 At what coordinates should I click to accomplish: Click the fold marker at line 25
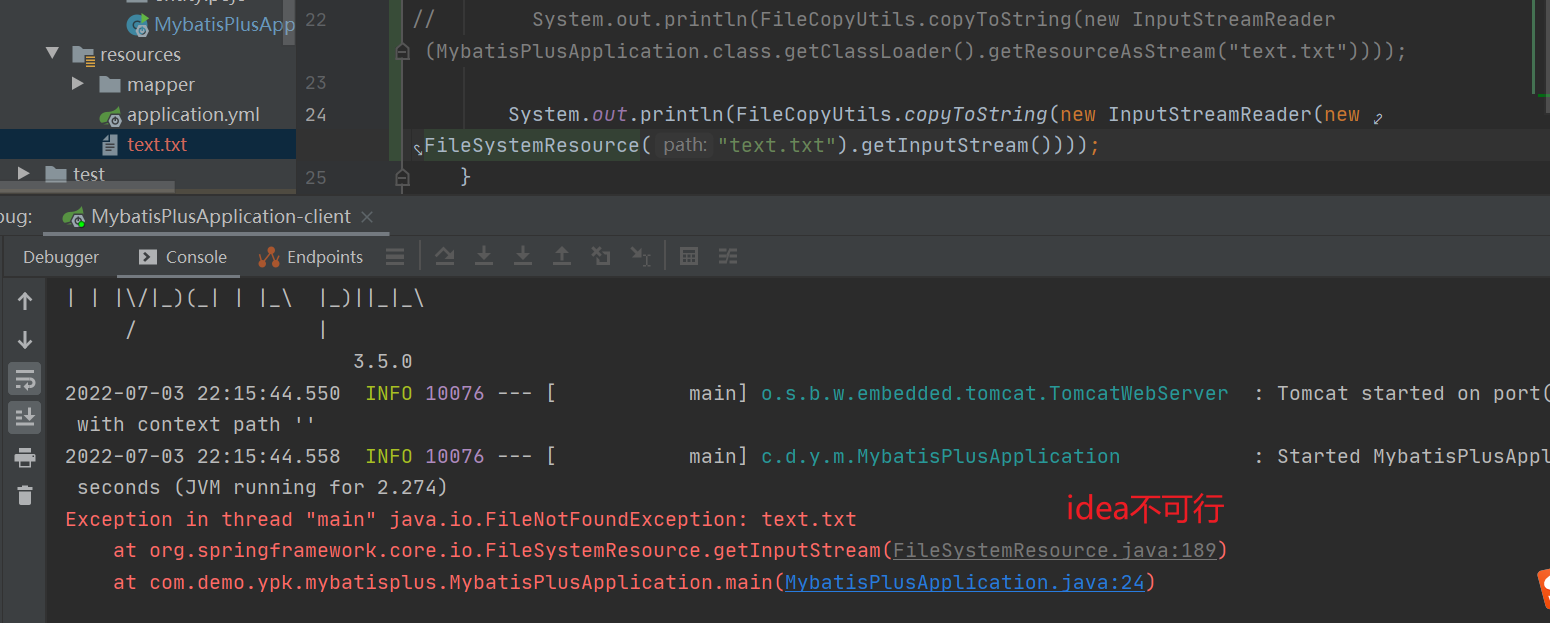(402, 177)
